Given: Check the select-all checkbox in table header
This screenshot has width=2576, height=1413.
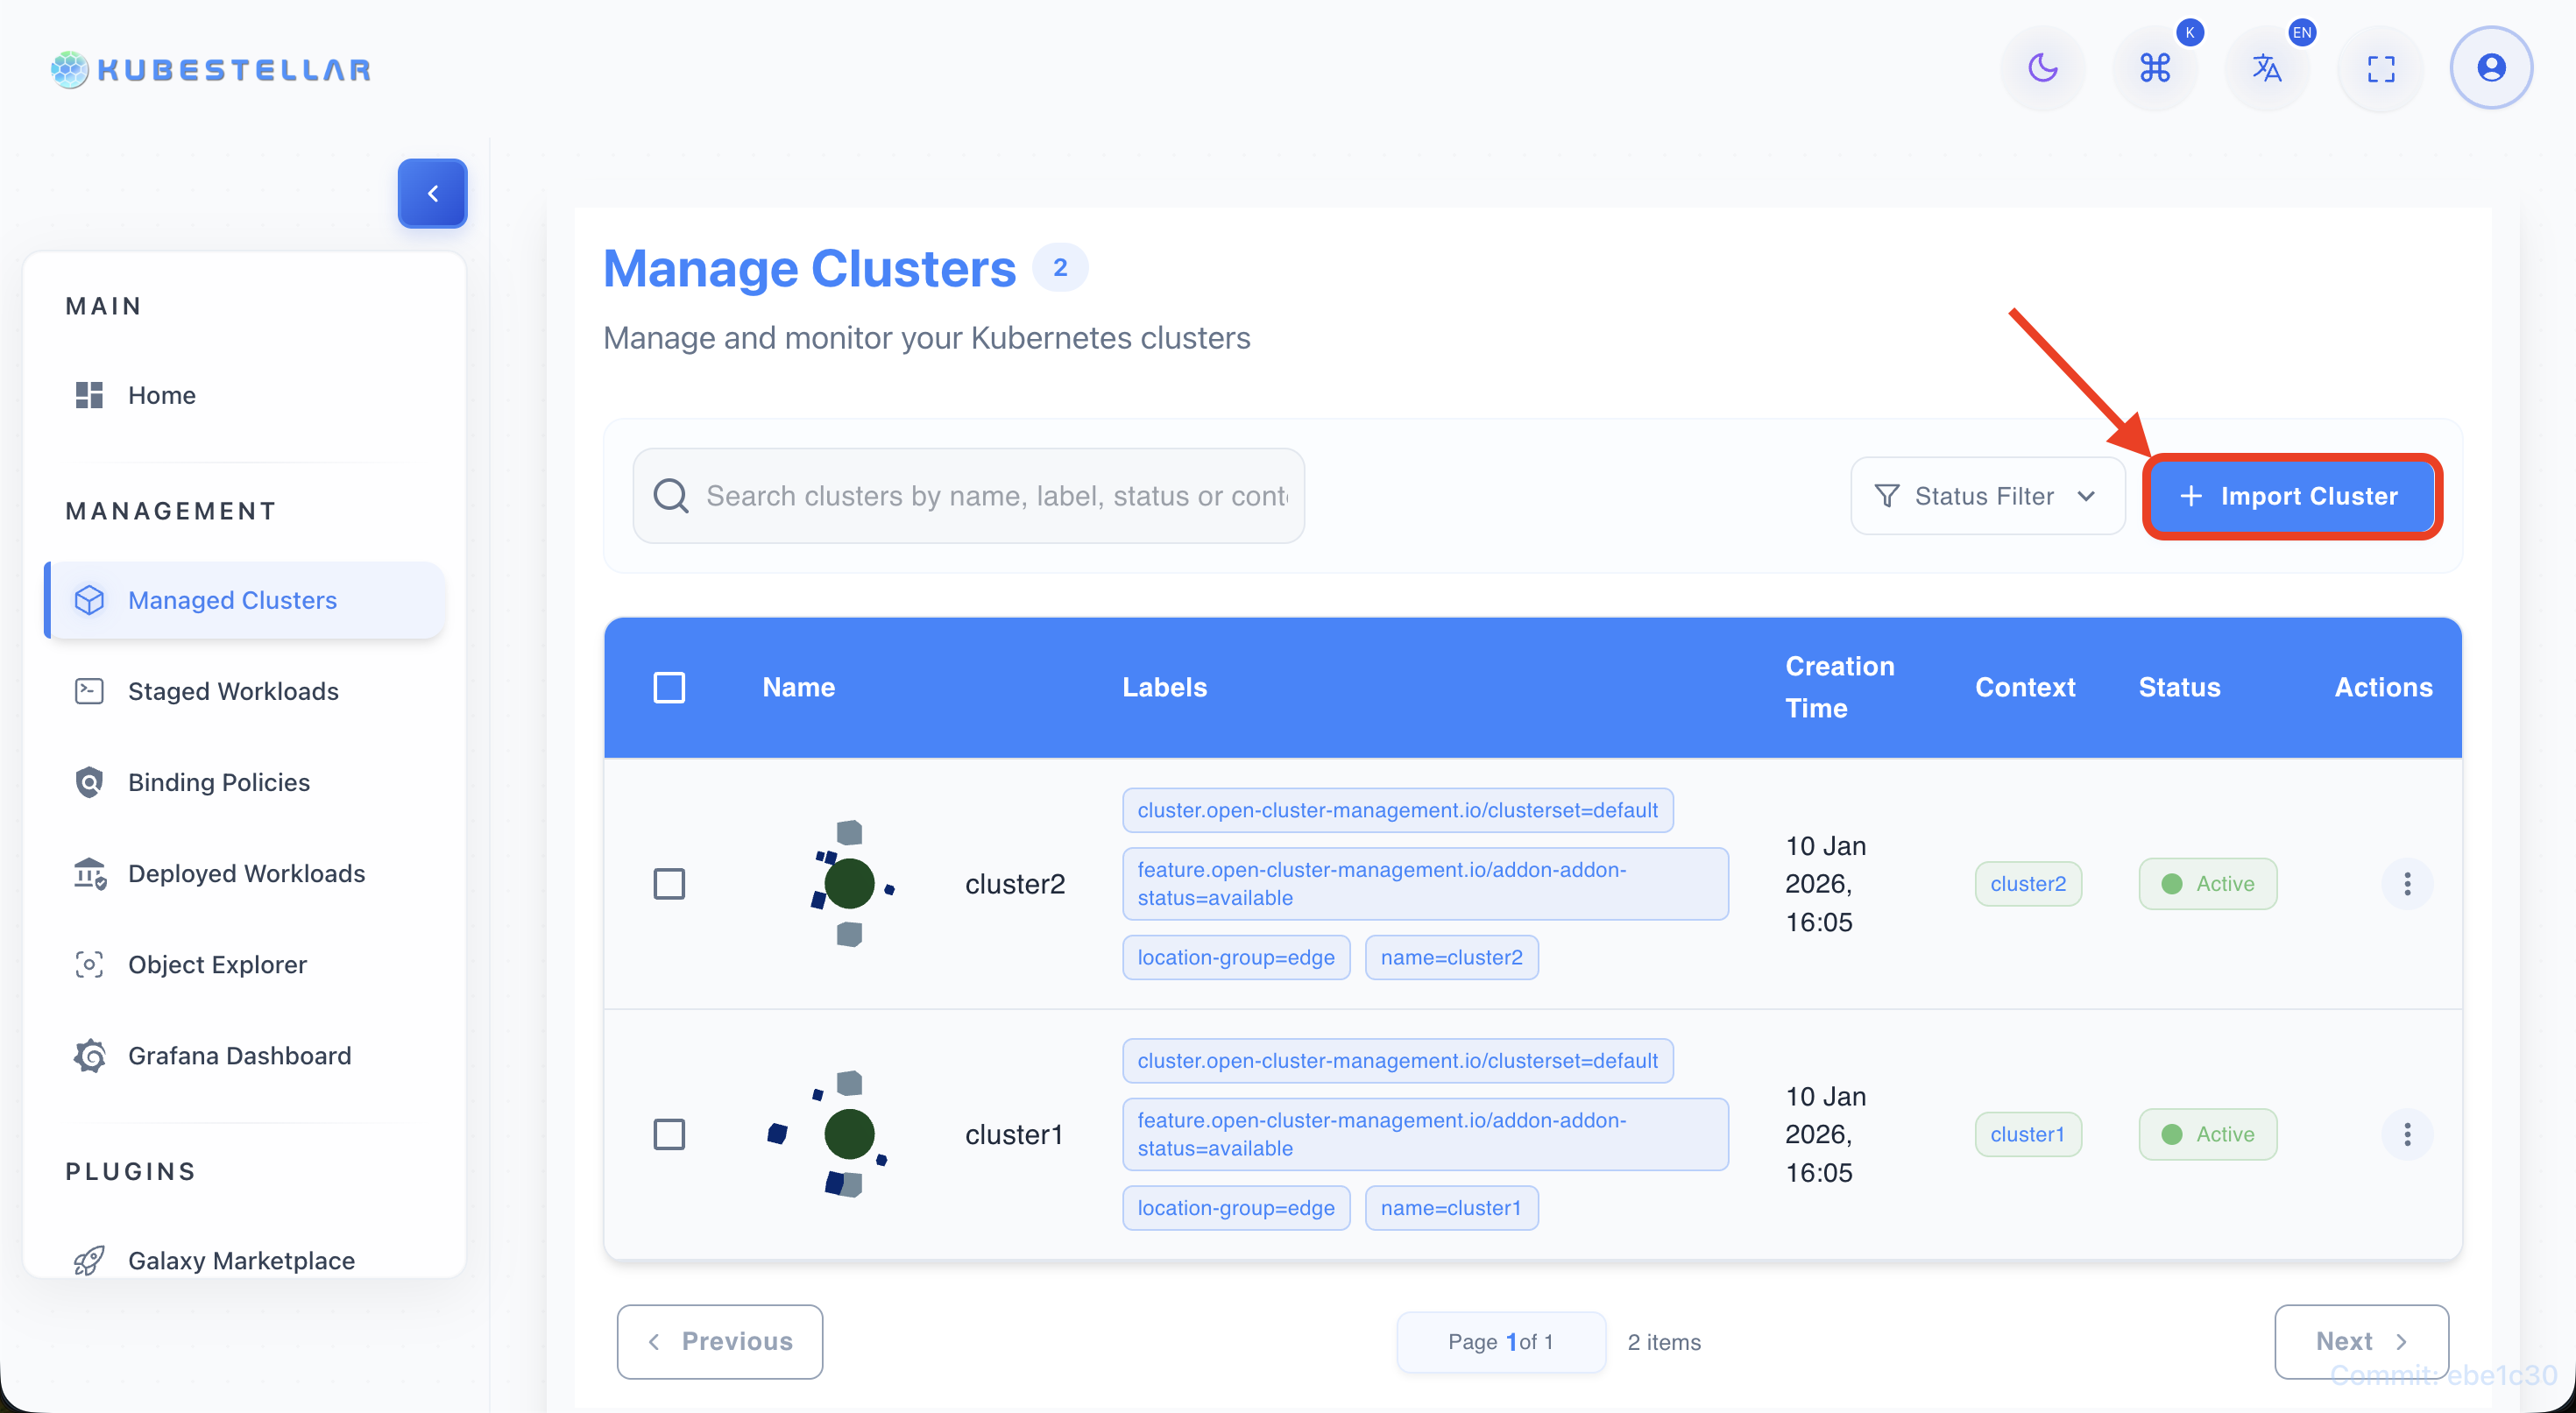Looking at the screenshot, I should [670, 687].
